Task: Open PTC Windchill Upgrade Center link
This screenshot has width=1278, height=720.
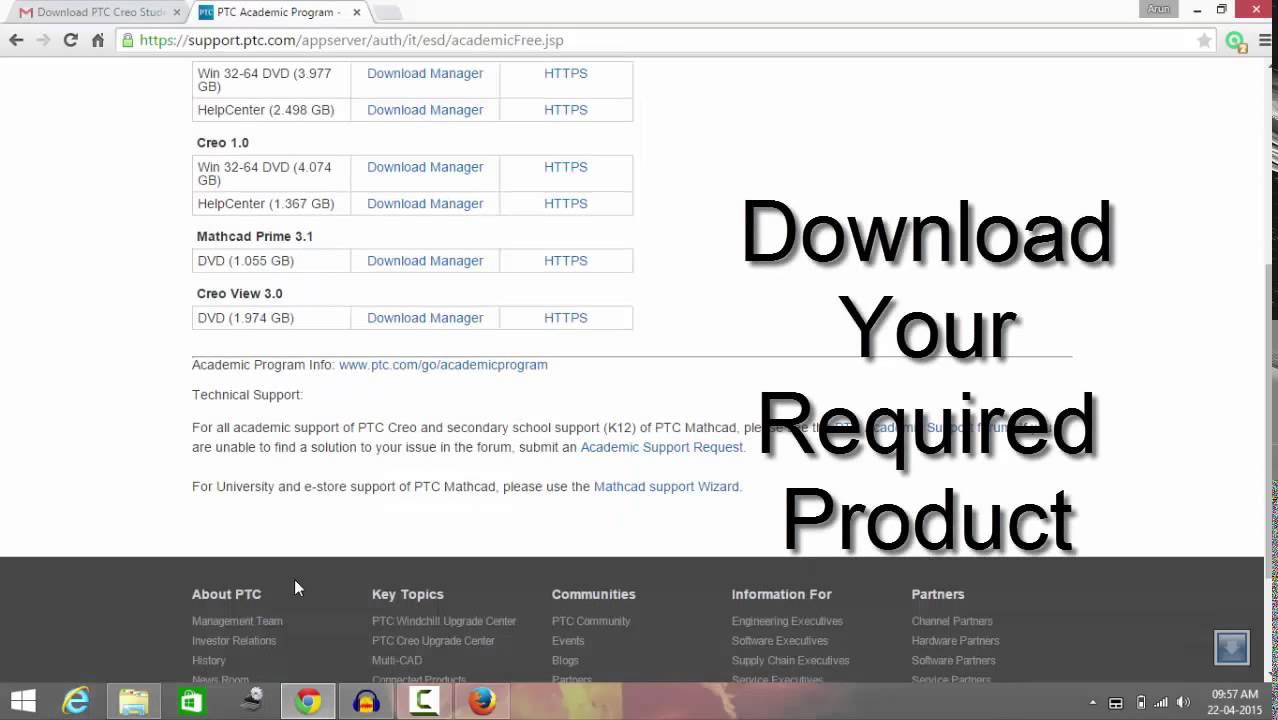Action: [x=444, y=621]
